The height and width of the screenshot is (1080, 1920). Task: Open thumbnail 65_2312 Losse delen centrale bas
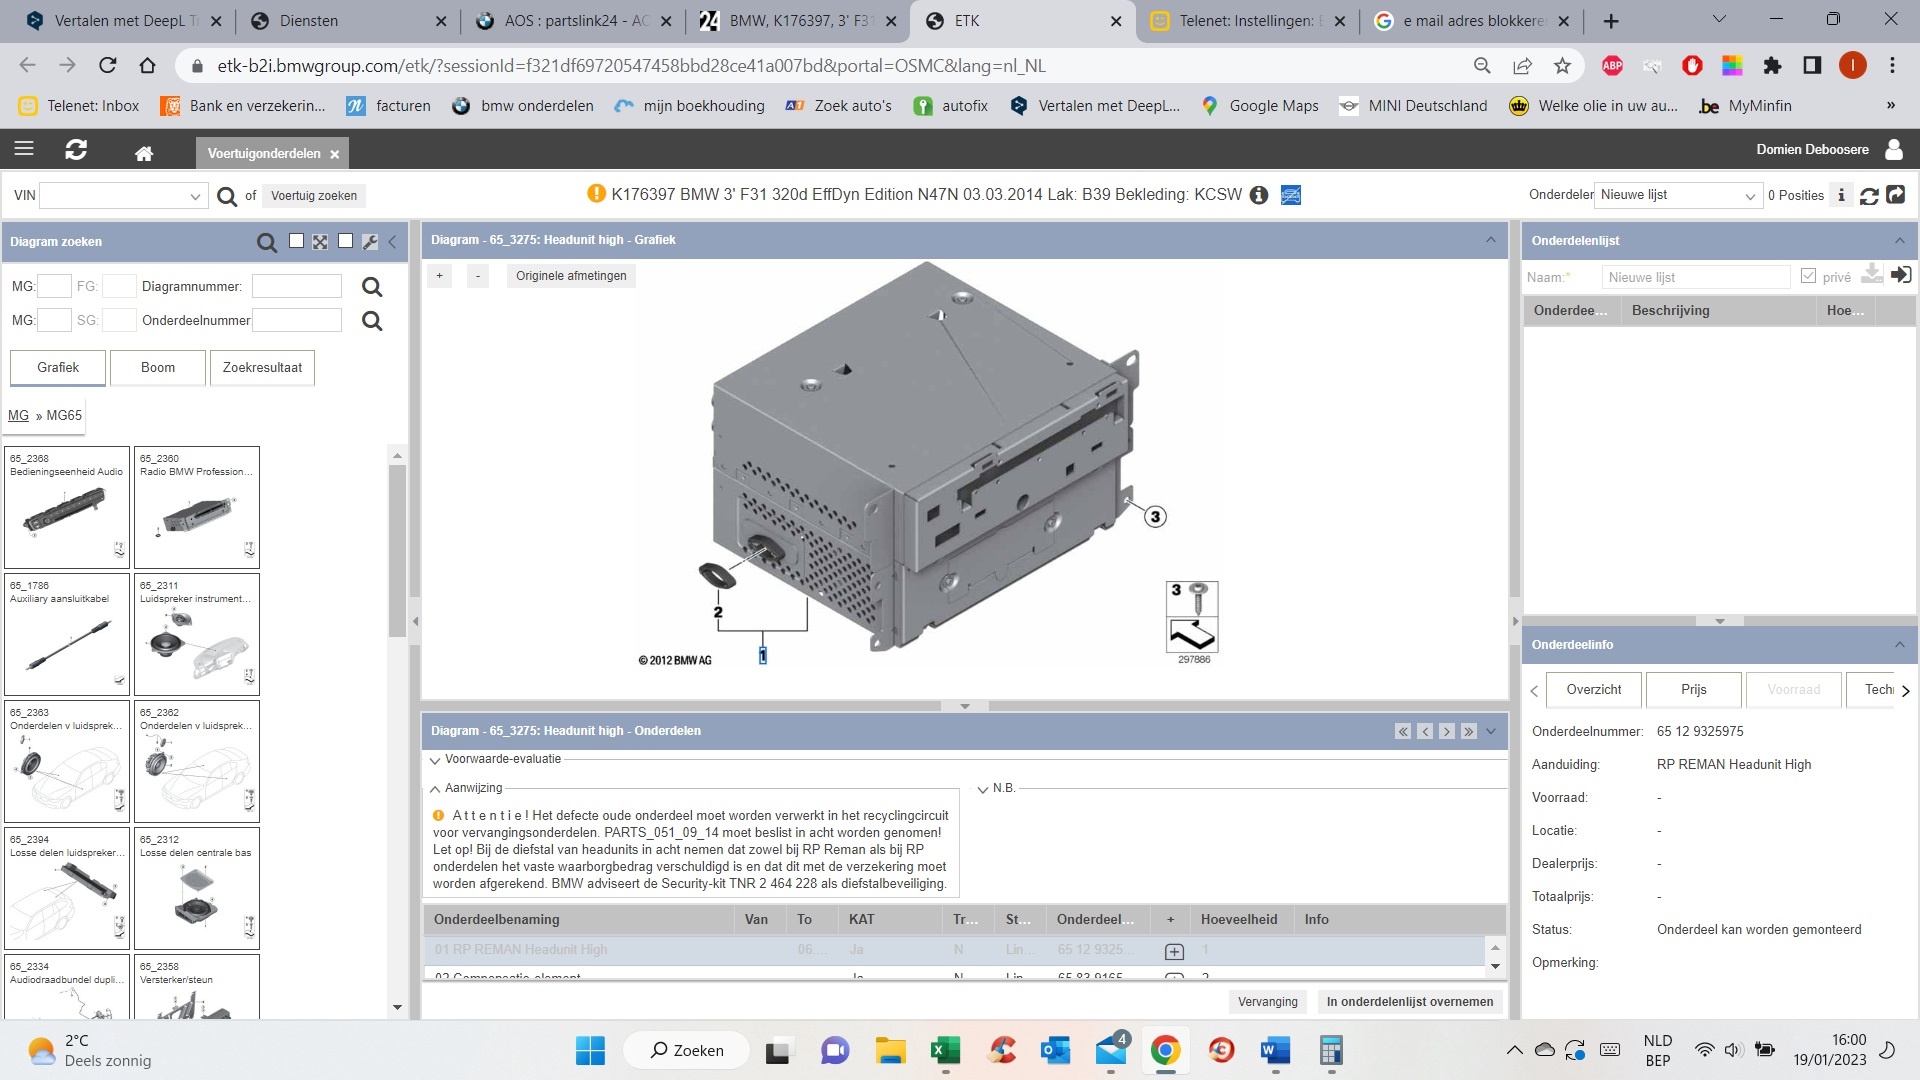tap(197, 889)
